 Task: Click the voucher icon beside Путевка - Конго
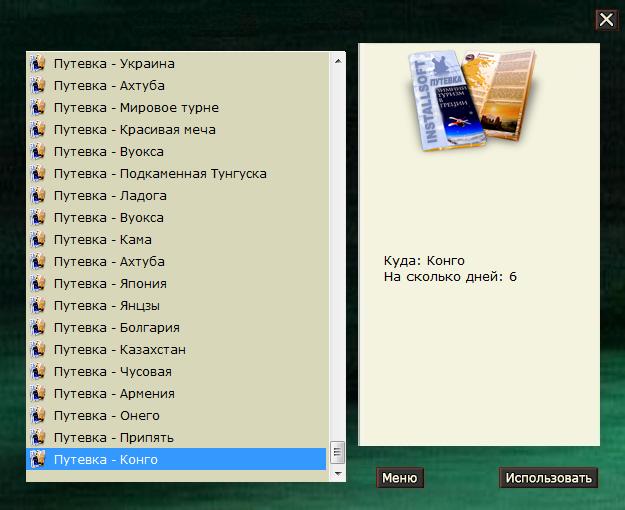[x=38, y=459]
